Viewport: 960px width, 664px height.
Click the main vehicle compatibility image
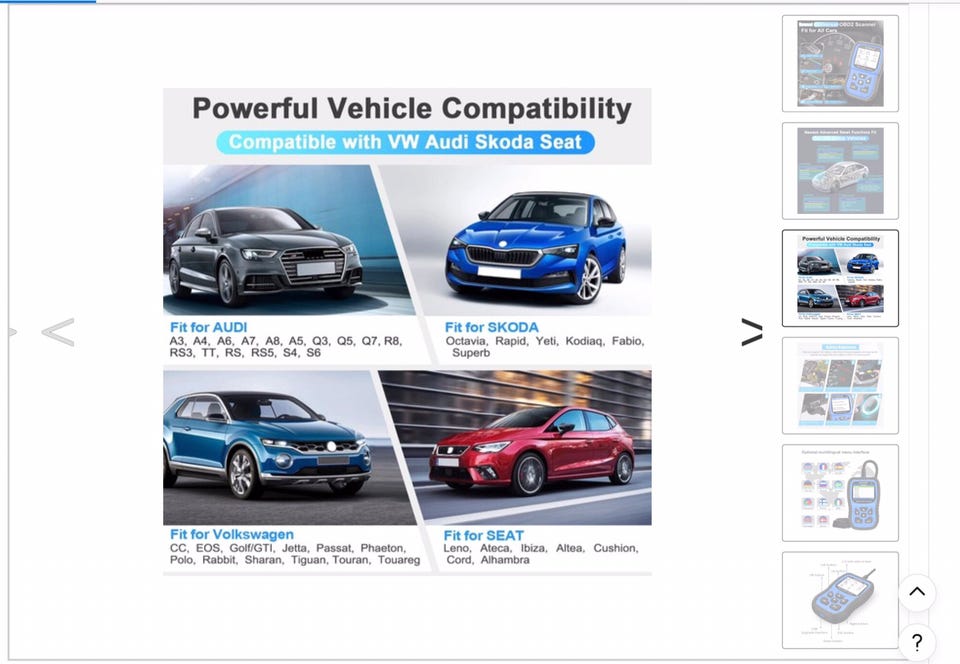coord(407,332)
